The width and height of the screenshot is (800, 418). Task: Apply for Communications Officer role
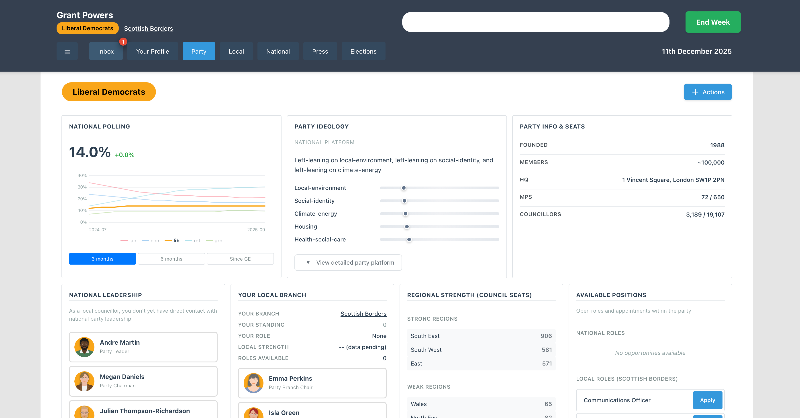[708, 400]
